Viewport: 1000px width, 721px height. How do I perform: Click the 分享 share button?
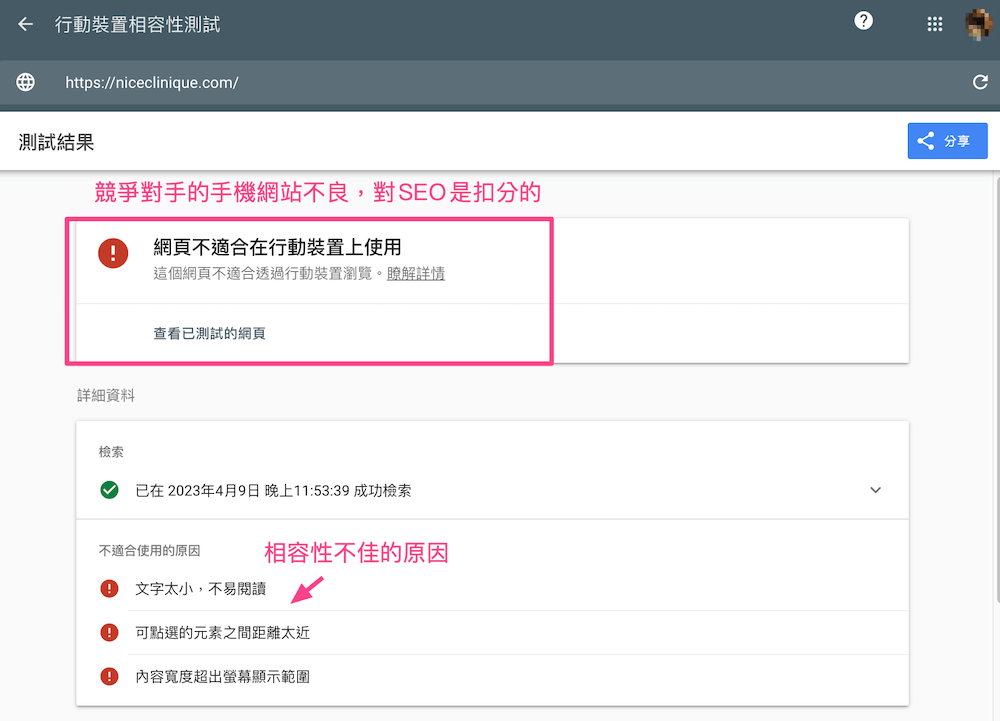[x=947, y=141]
